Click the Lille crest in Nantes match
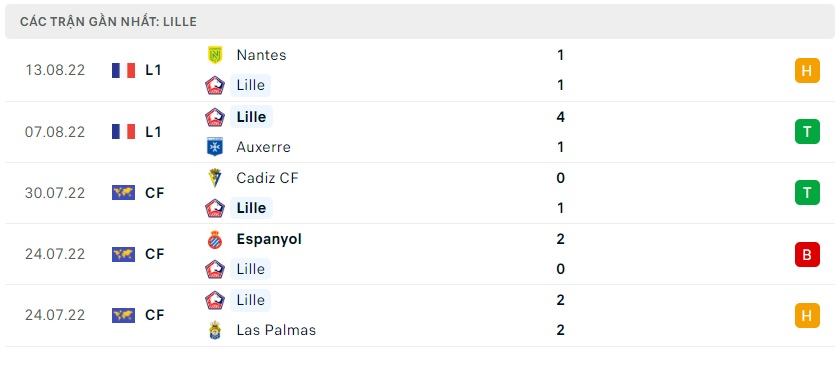The width and height of the screenshot is (837, 365). pos(215,85)
